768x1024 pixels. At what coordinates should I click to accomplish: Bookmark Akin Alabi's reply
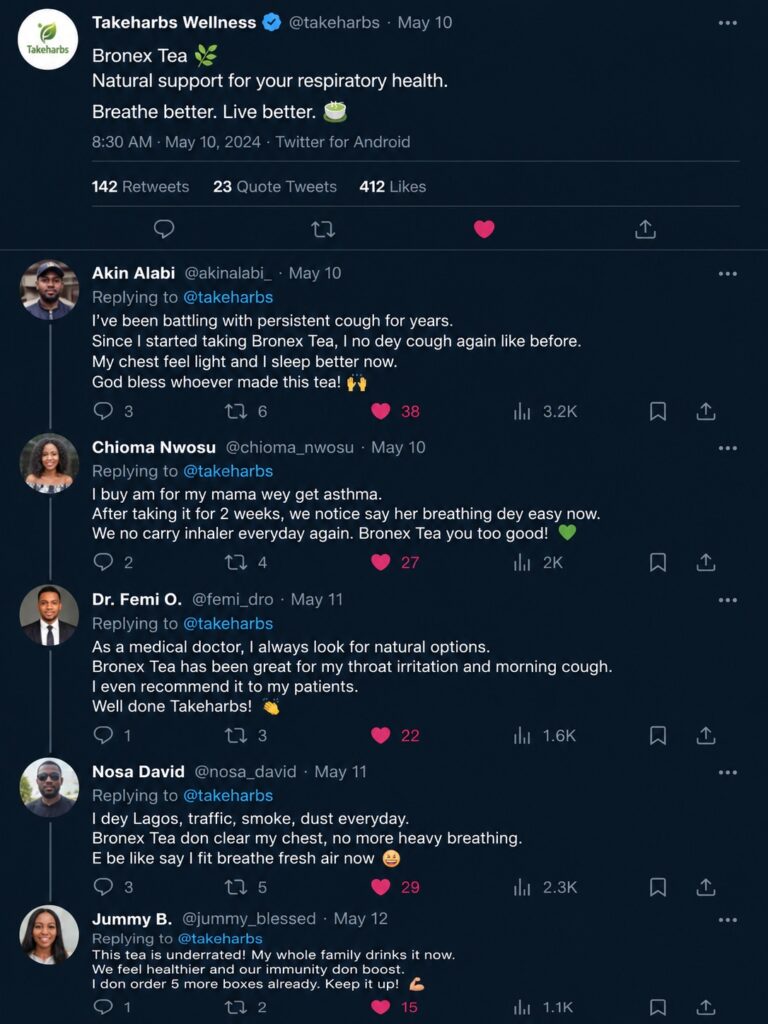658,411
